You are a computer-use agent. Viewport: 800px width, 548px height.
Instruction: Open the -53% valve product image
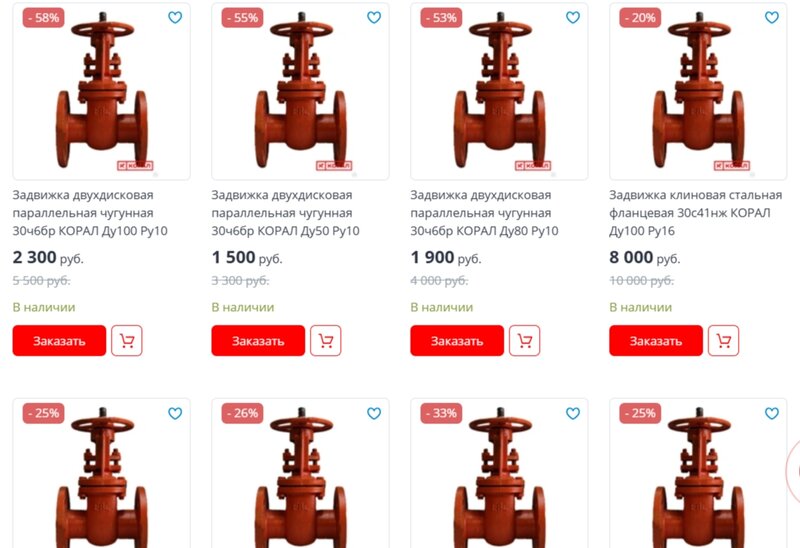pos(499,91)
